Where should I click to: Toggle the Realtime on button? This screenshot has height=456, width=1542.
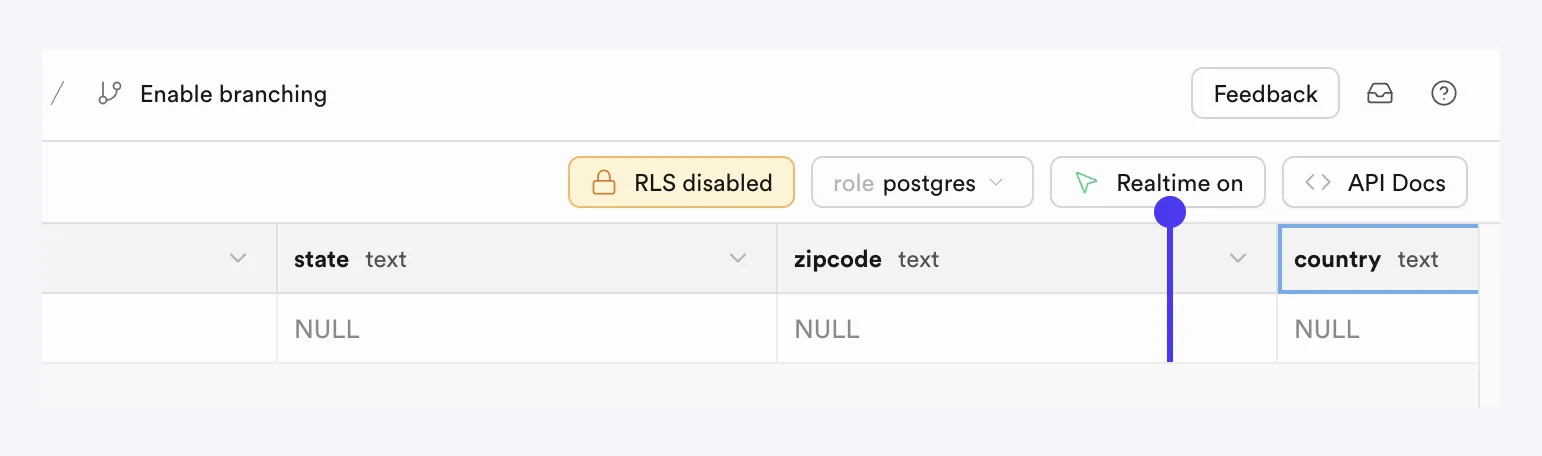1158,182
